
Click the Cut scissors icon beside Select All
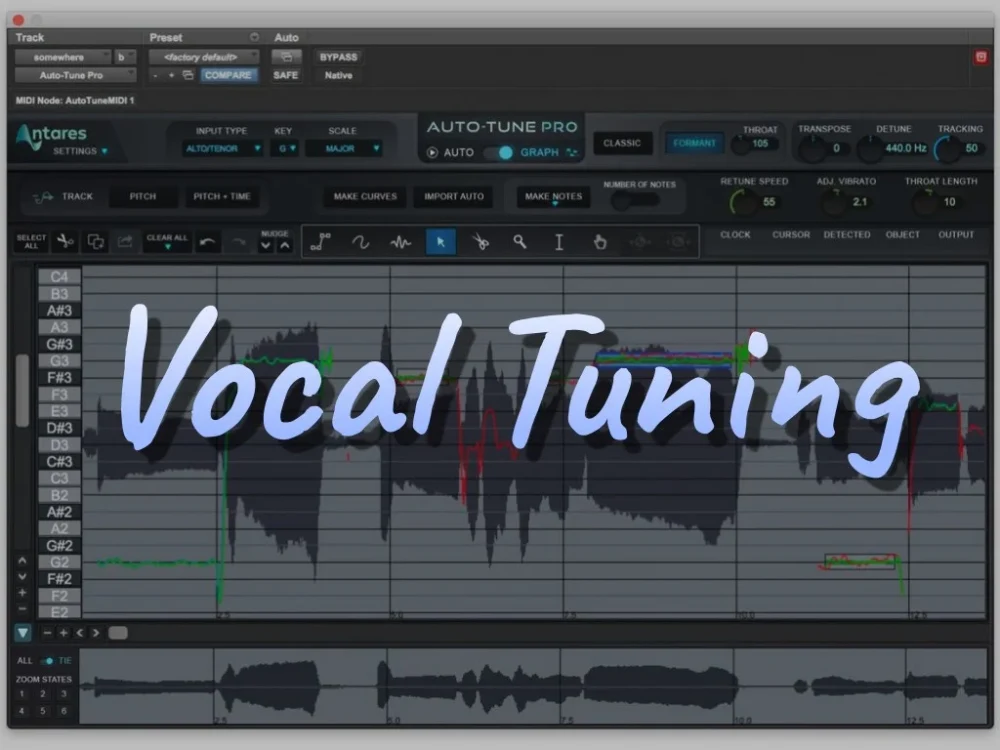(x=65, y=241)
